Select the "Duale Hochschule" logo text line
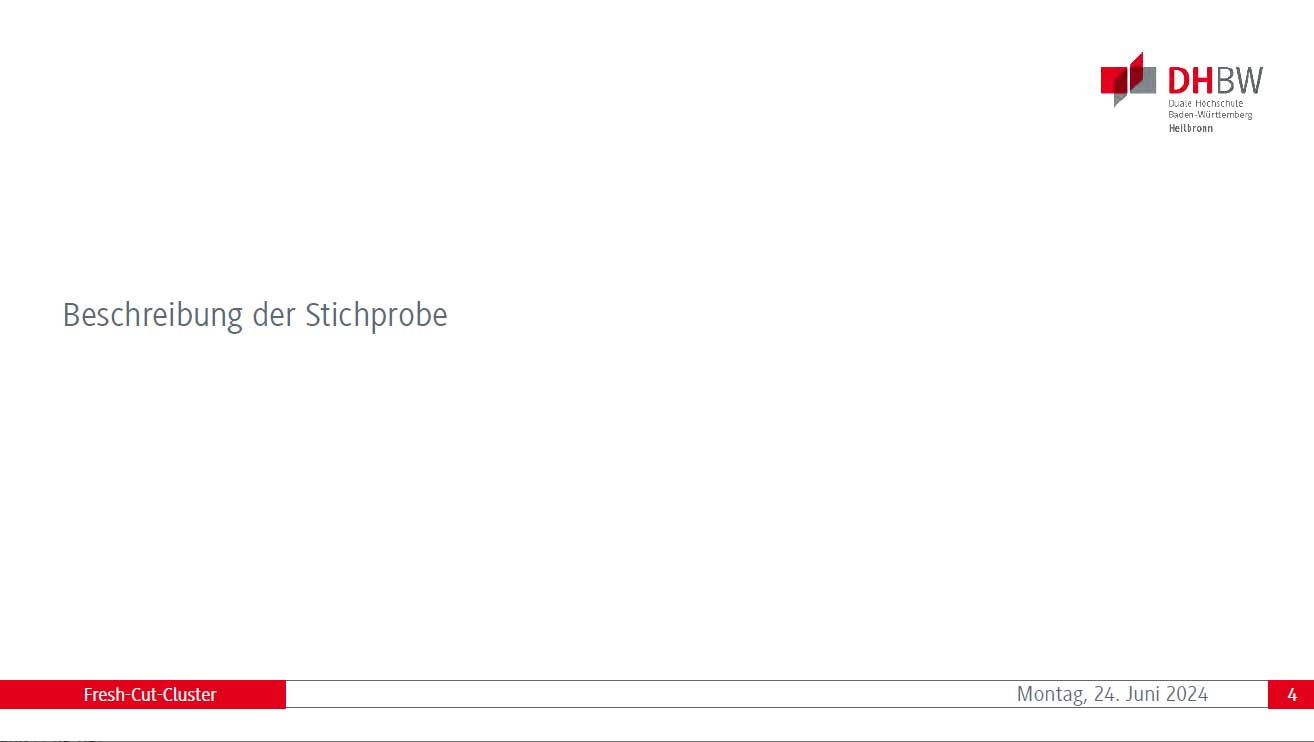This screenshot has width=1314, height=742. [x=1205, y=104]
